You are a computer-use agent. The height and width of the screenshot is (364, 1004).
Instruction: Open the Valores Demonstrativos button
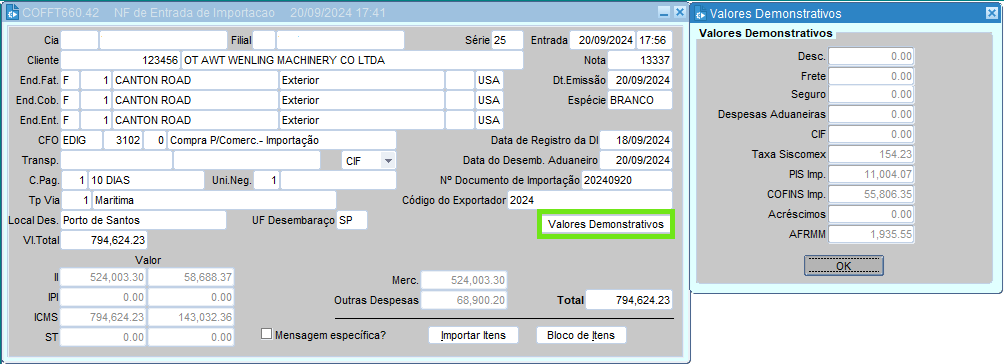tap(605, 224)
